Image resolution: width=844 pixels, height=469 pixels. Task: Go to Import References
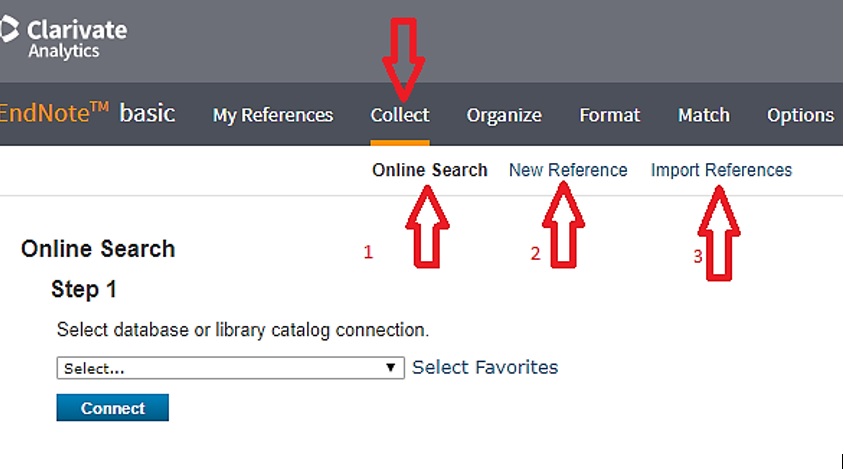coord(721,170)
